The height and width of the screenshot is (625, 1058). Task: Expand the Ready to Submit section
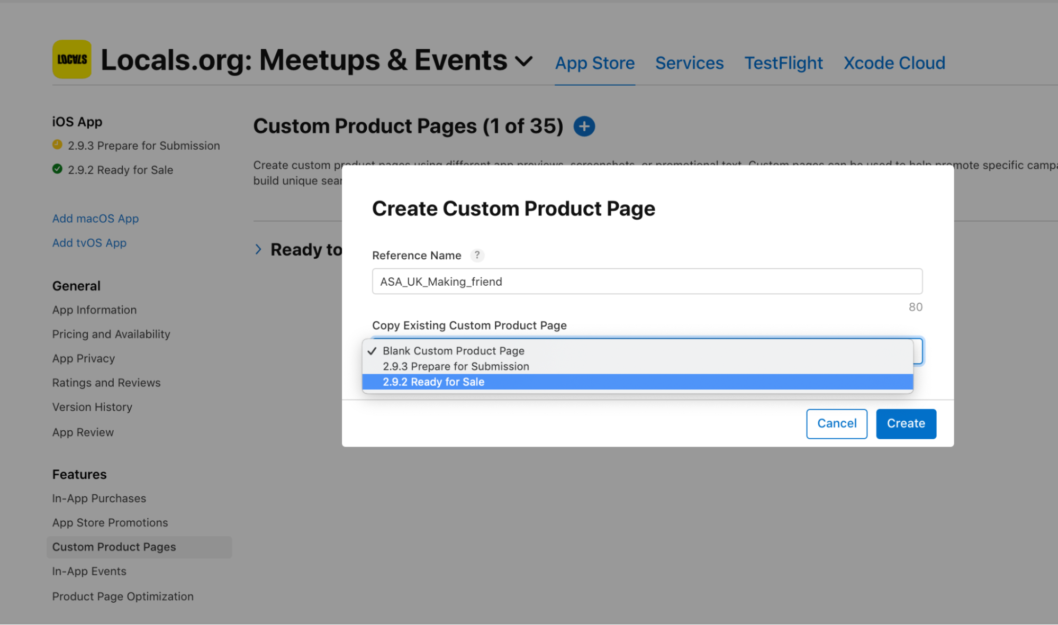259,249
